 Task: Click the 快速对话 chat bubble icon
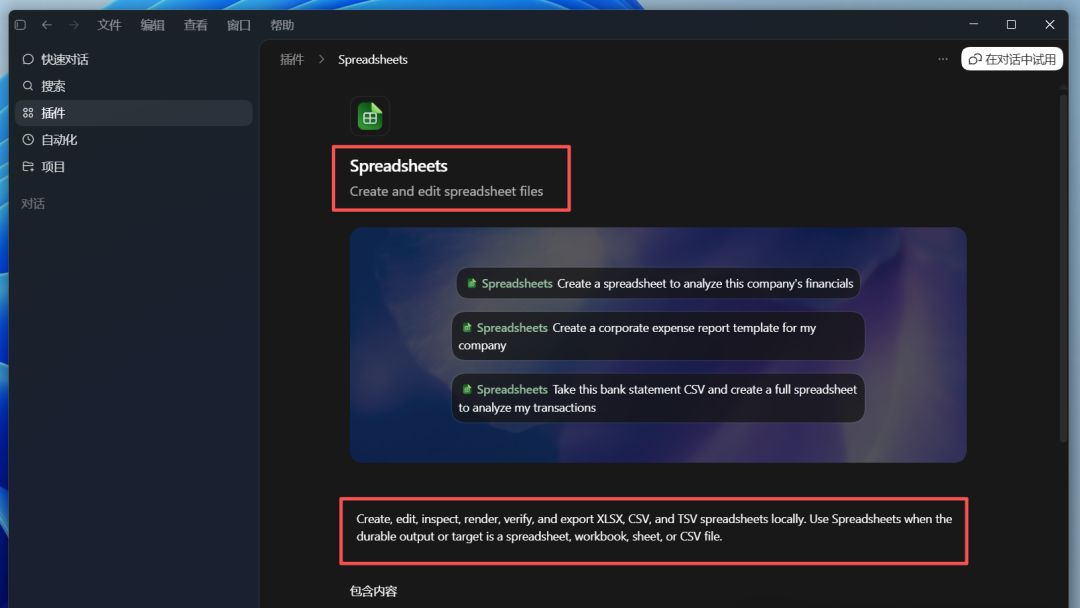[x=28, y=59]
